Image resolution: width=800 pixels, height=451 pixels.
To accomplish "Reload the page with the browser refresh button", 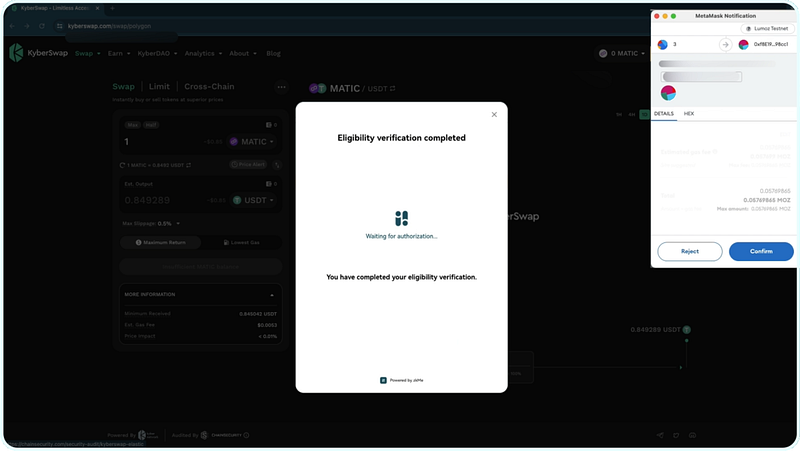I will [x=42, y=26].
